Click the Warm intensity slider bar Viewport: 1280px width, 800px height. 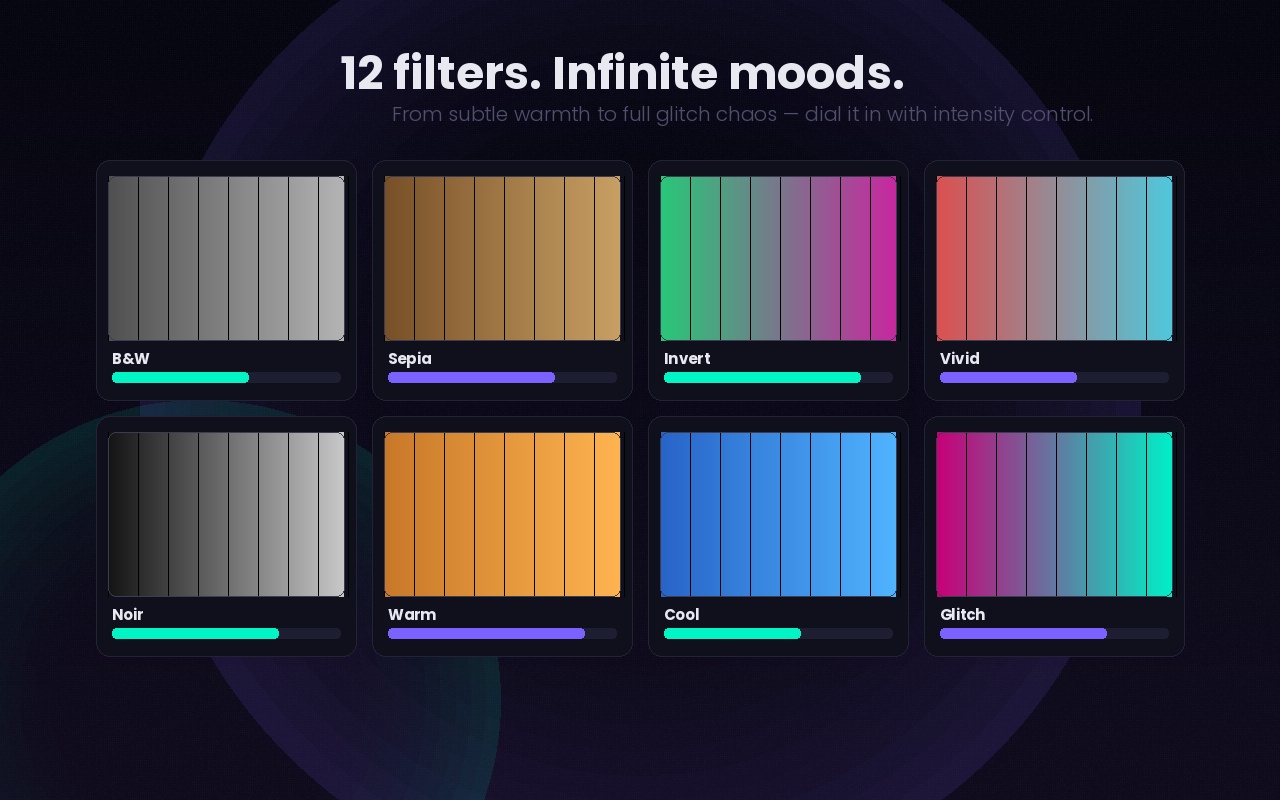[502, 634]
